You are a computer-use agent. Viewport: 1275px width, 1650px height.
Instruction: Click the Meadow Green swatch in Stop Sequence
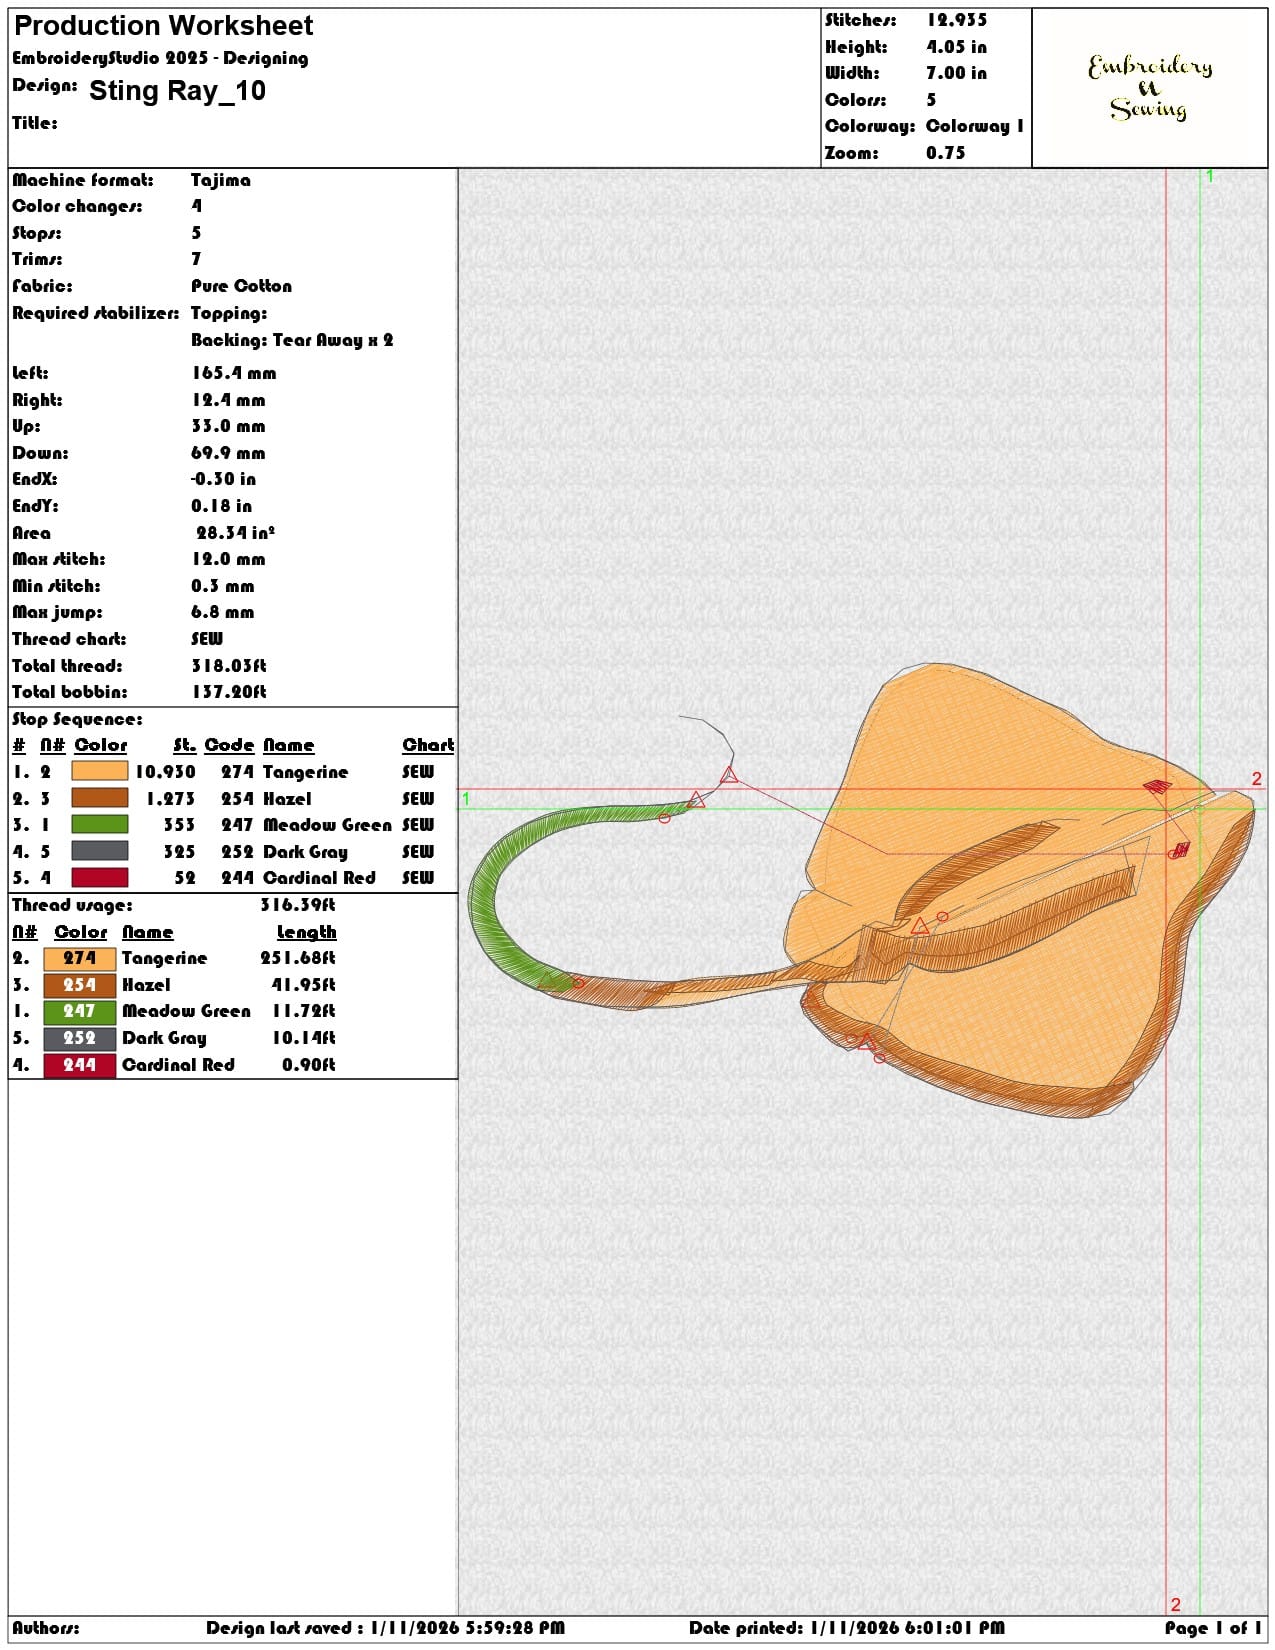tap(100, 824)
